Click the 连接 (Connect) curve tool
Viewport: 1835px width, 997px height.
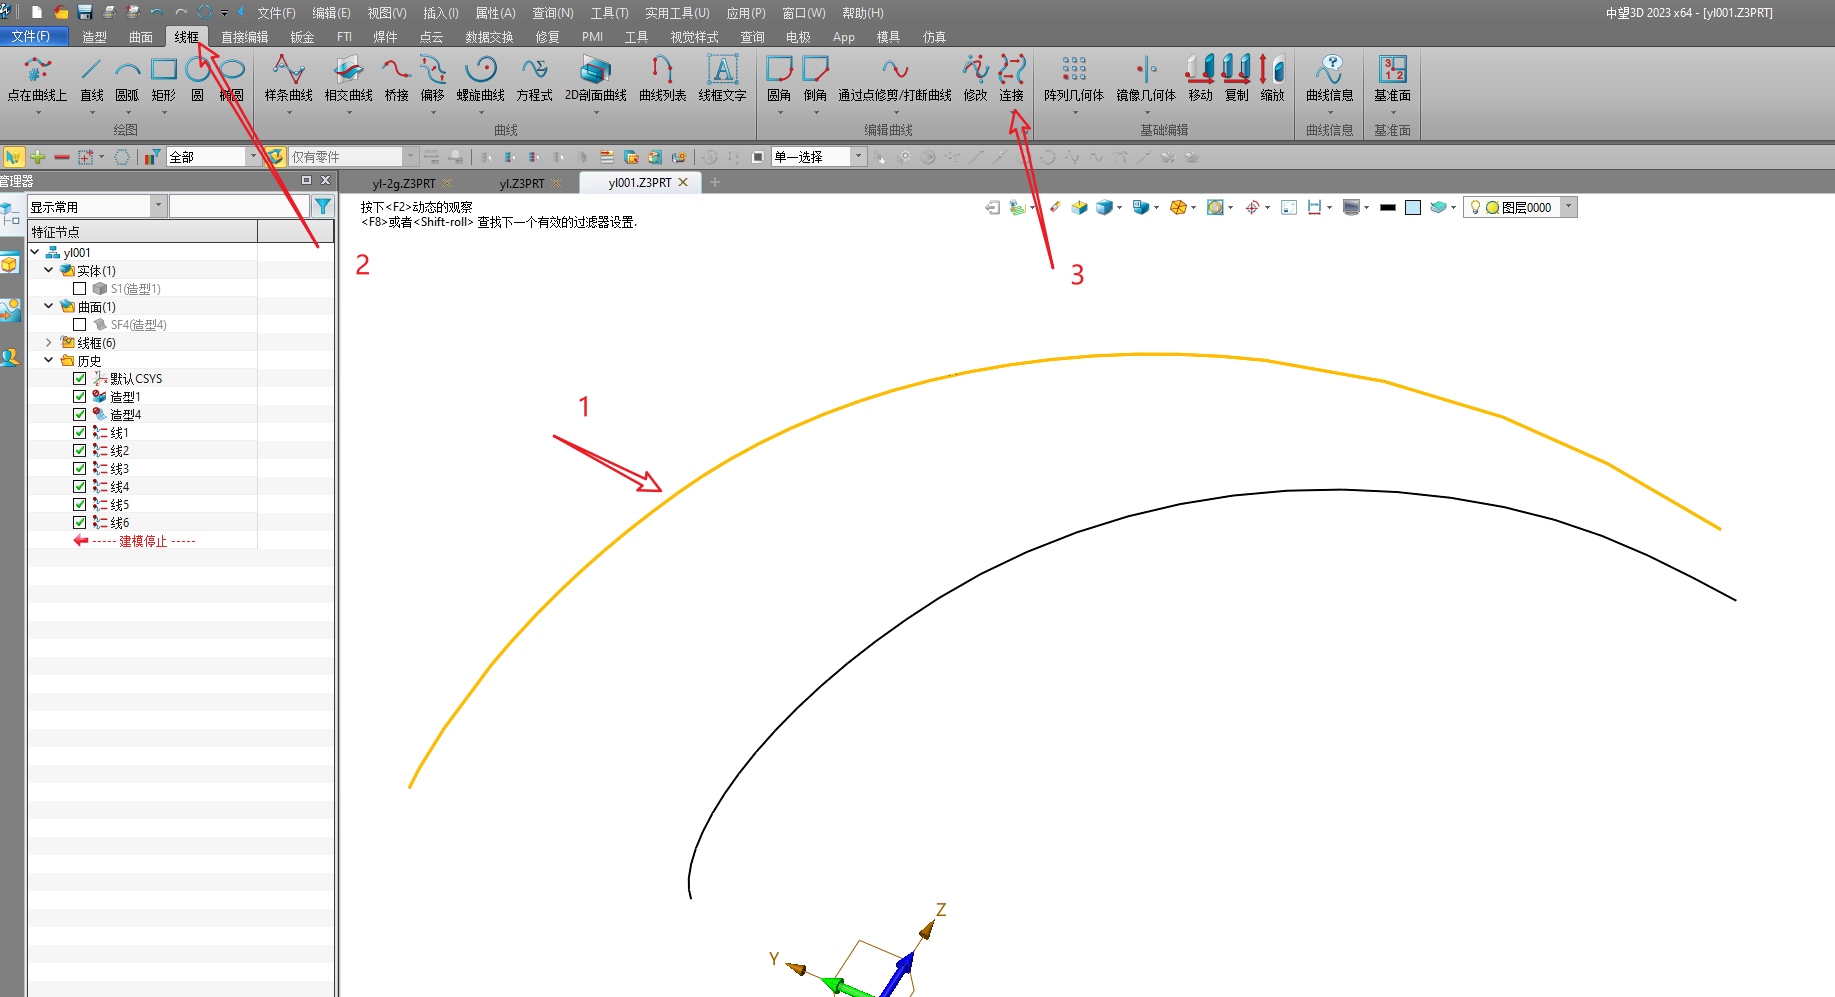point(1012,79)
